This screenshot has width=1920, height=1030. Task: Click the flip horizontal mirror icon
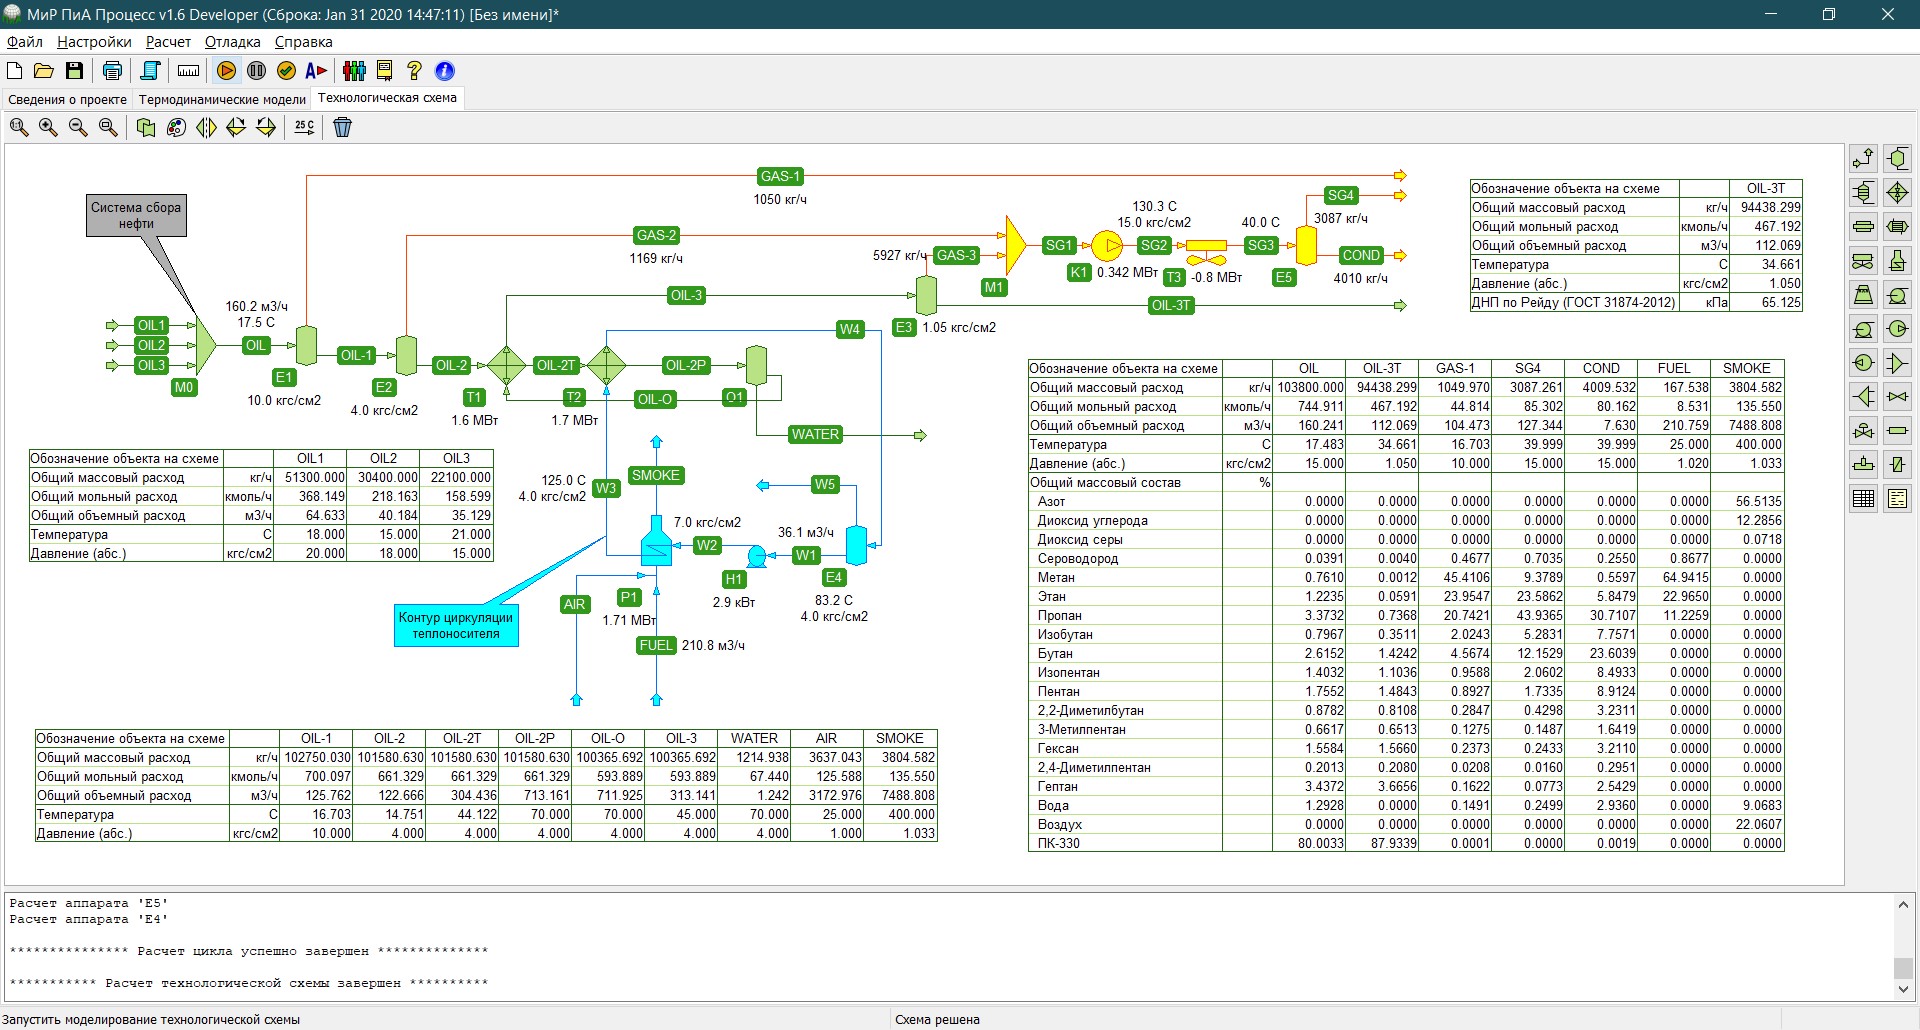pyautogui.click(x=206, y=127)
